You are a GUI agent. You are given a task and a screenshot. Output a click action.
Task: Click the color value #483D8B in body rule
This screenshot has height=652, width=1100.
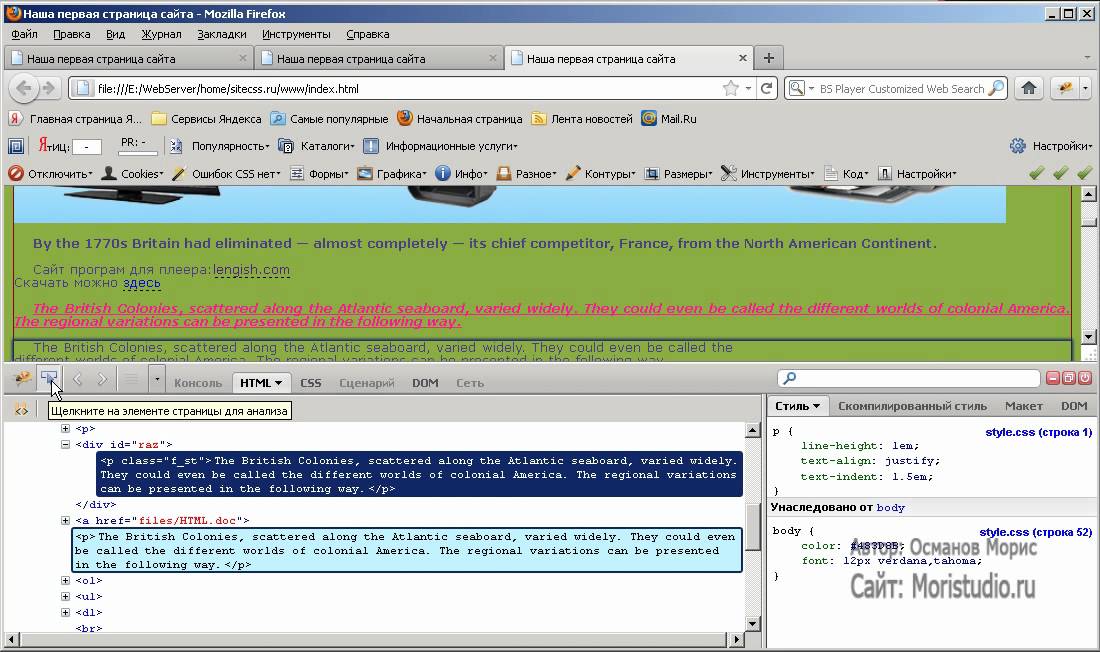click(x=875, y=545)
